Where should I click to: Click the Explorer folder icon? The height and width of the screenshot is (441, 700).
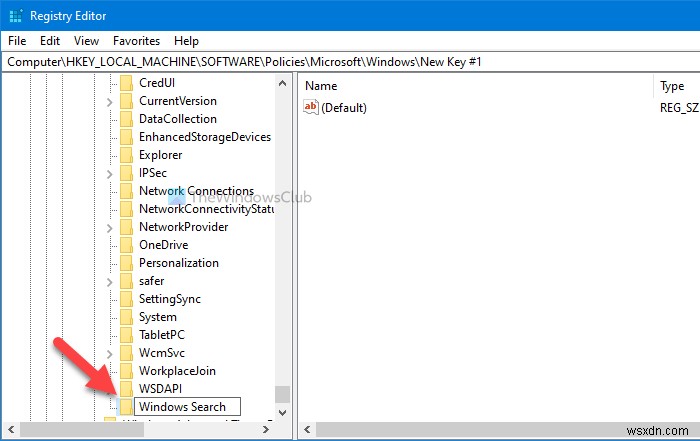coord(126,155)
